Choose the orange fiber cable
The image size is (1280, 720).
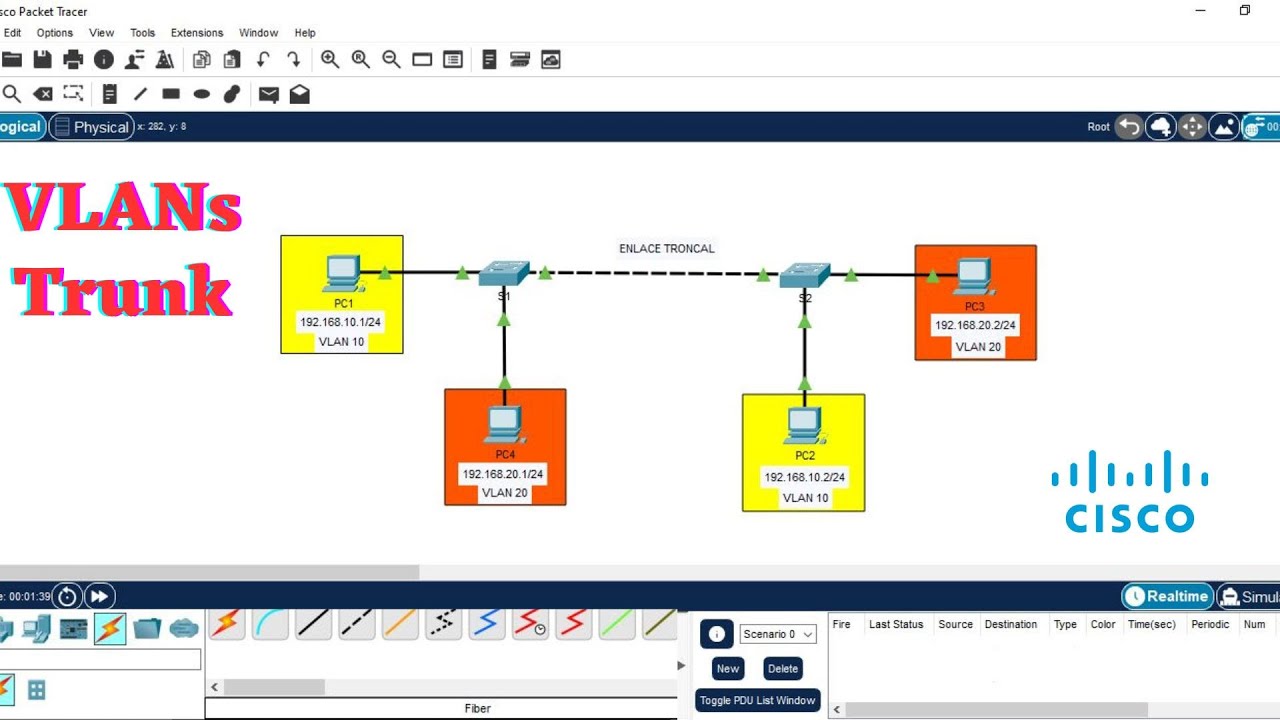pos(400,624)
